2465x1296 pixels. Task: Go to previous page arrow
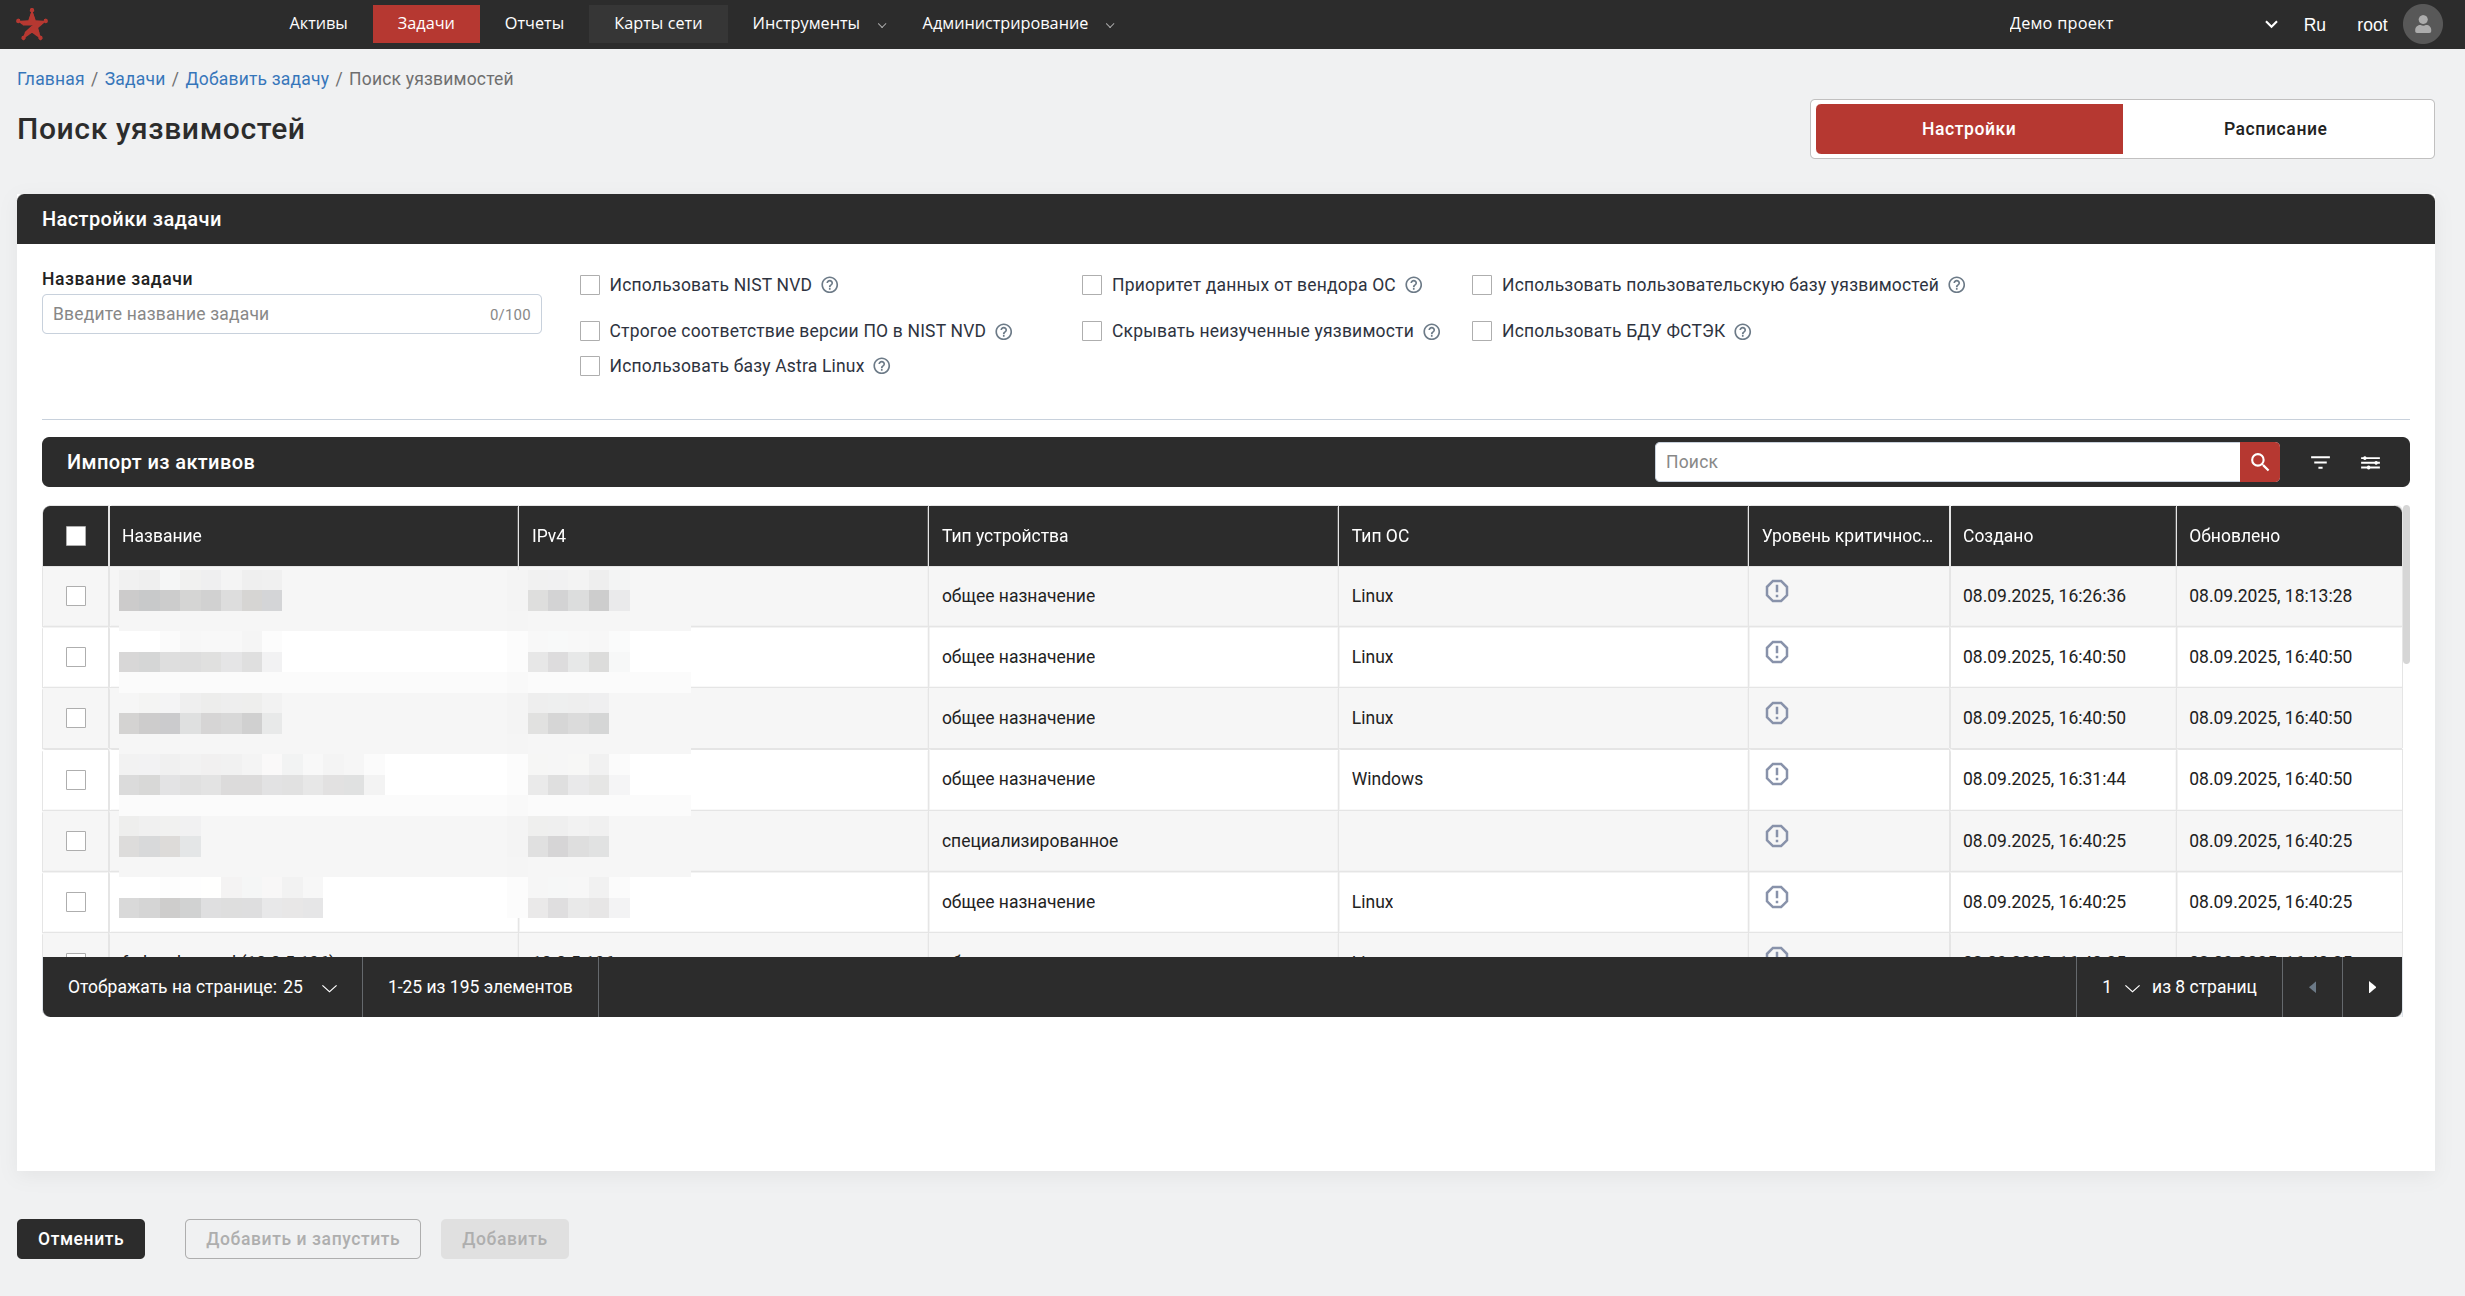coord(2312,987)
